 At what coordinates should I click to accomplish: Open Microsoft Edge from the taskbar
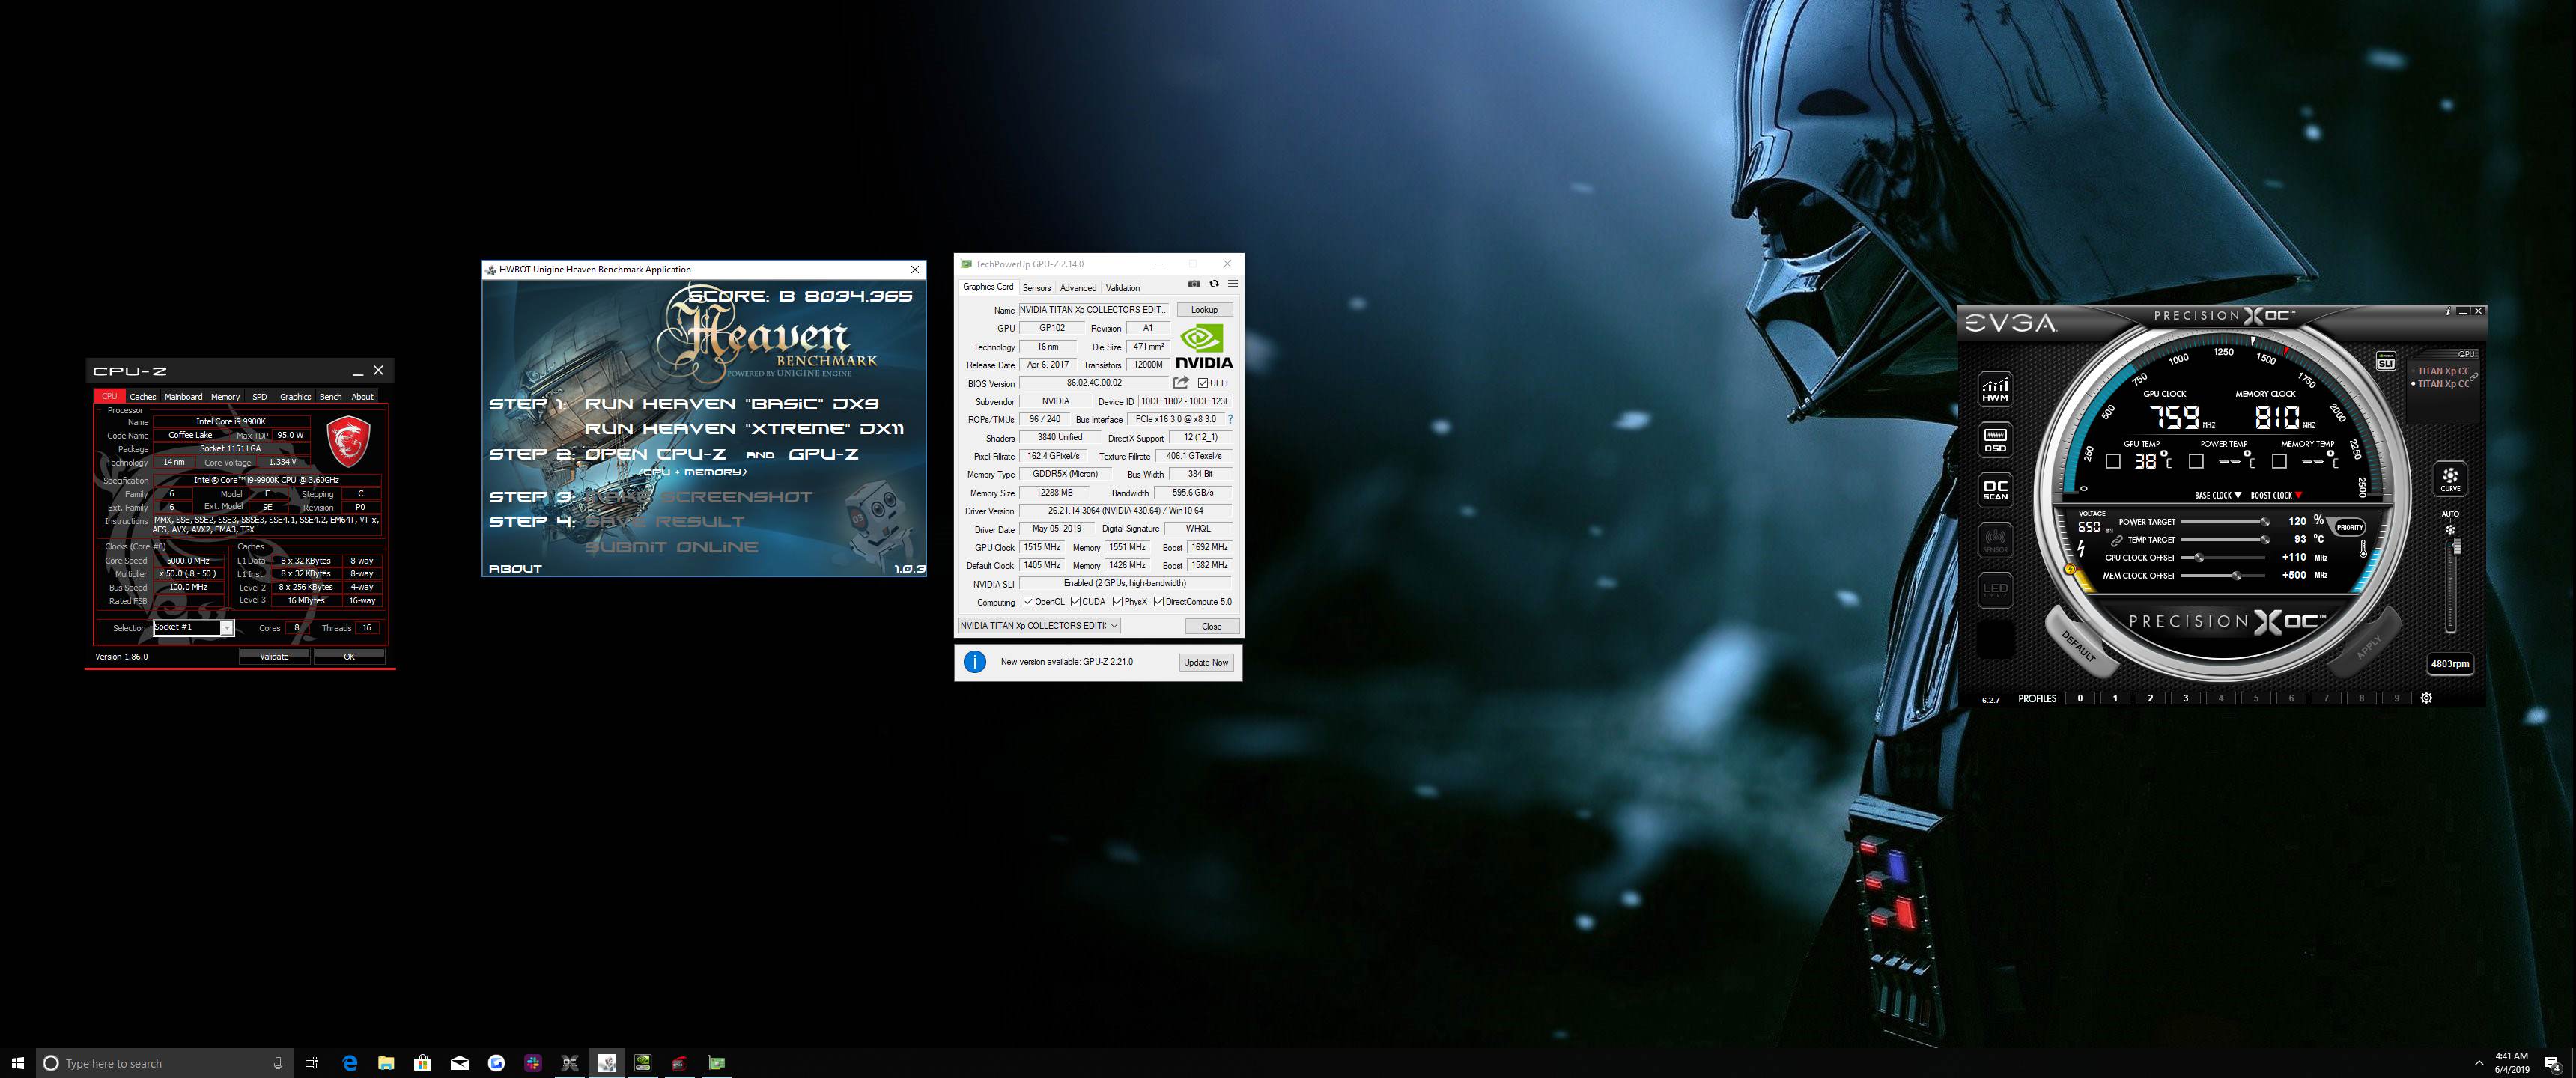click(350, 1063)
